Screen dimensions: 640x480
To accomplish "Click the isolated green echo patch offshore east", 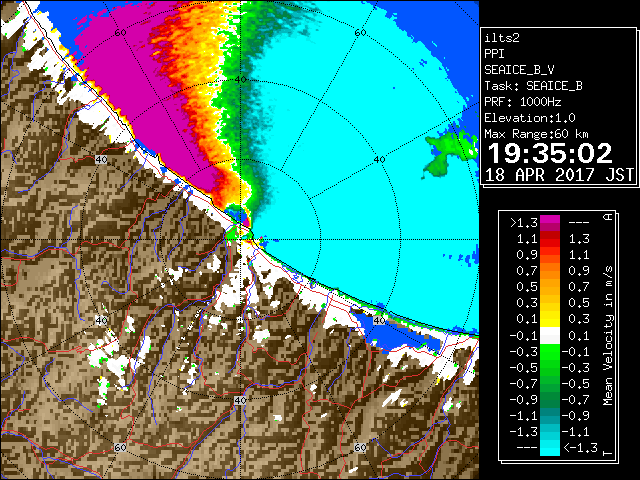I will tap(449, 153).
